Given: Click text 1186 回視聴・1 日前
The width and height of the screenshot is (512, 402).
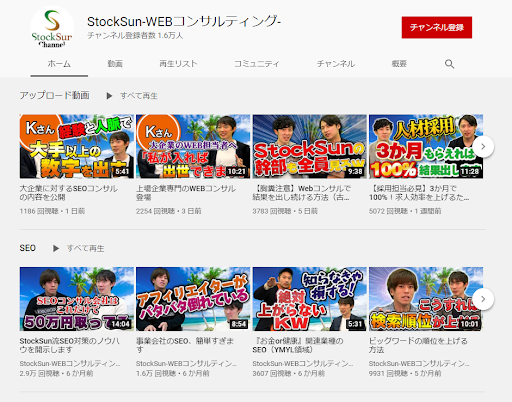Looking at the screenshot, I should pyautogui.click(x=52, y=211).
